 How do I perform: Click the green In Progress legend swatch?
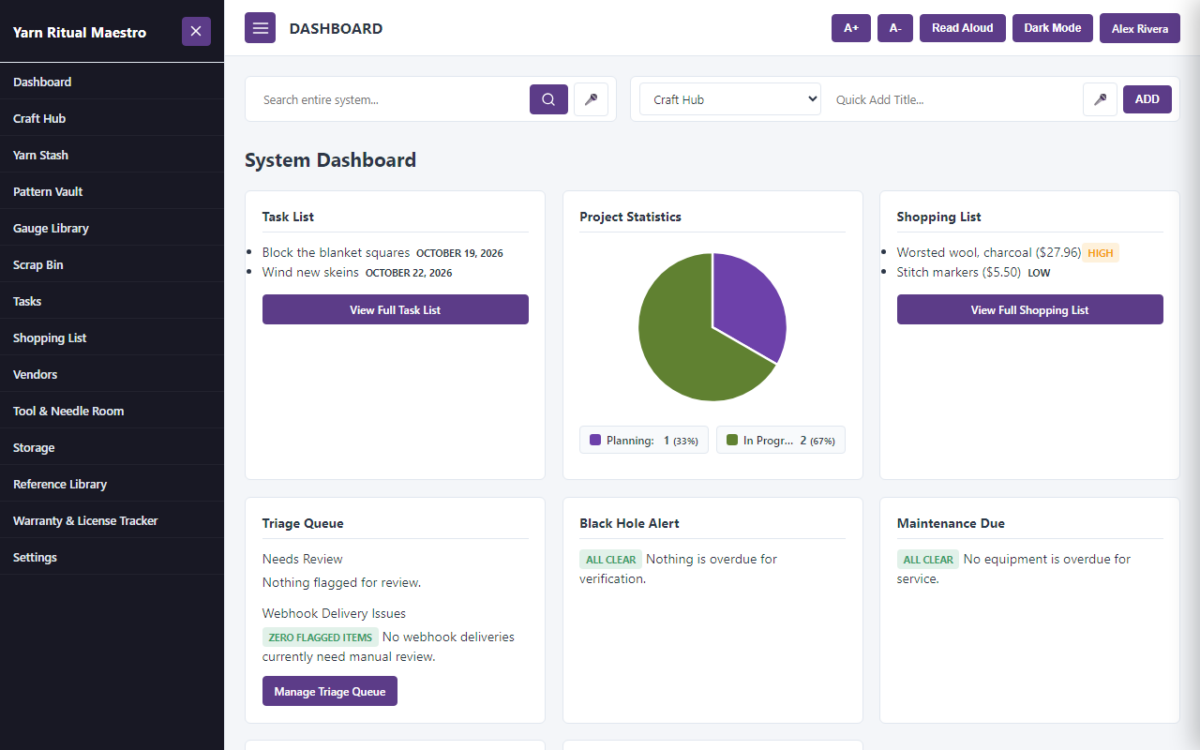(x=732, y=440)
